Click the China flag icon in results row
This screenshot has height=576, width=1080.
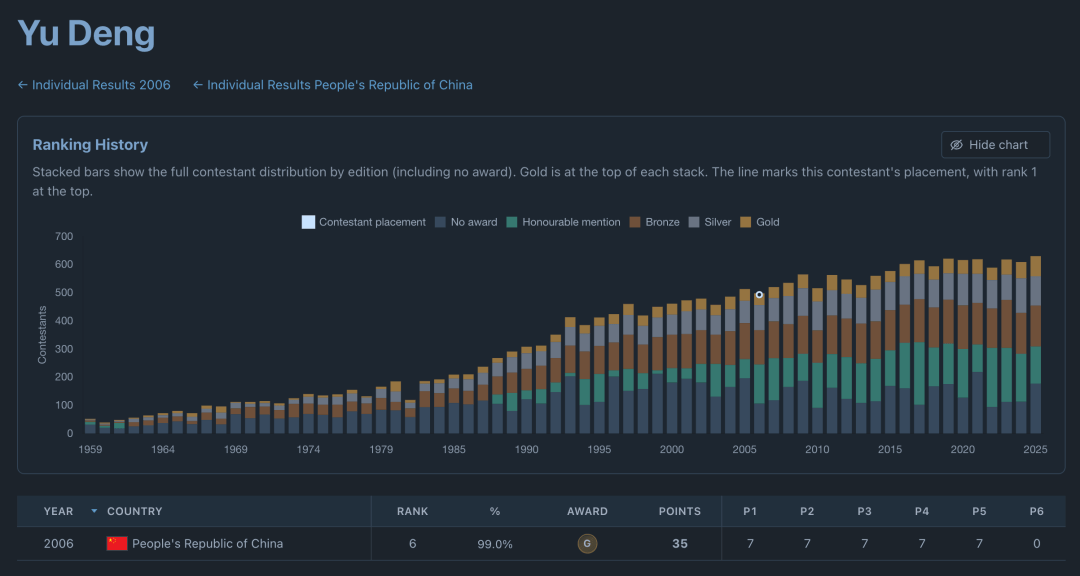point(117,544)
